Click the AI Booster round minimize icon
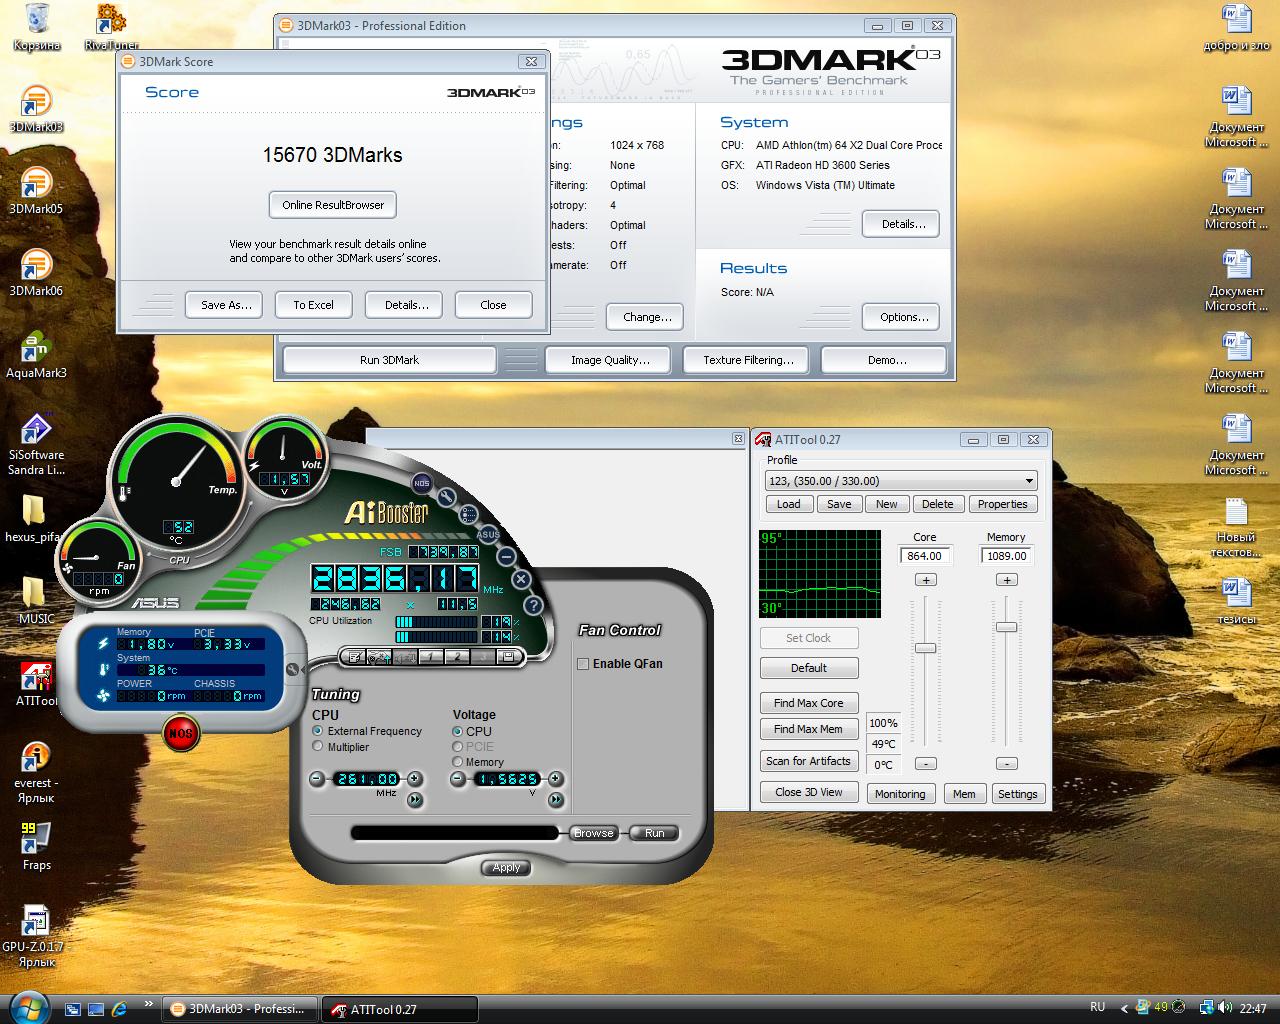 [507, 556]
